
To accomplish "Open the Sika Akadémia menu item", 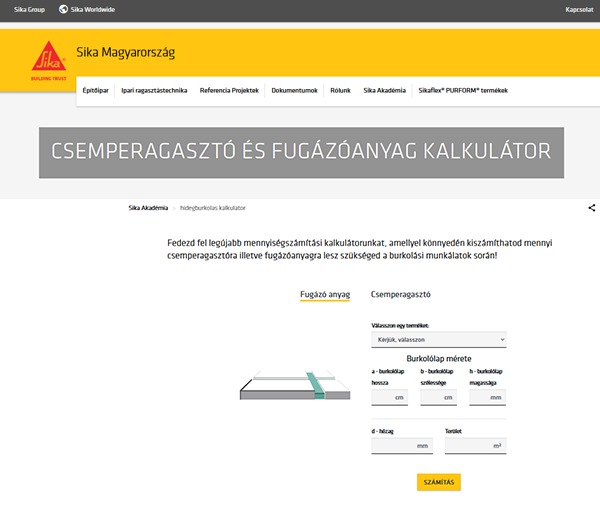I will (x=385, y=91).
